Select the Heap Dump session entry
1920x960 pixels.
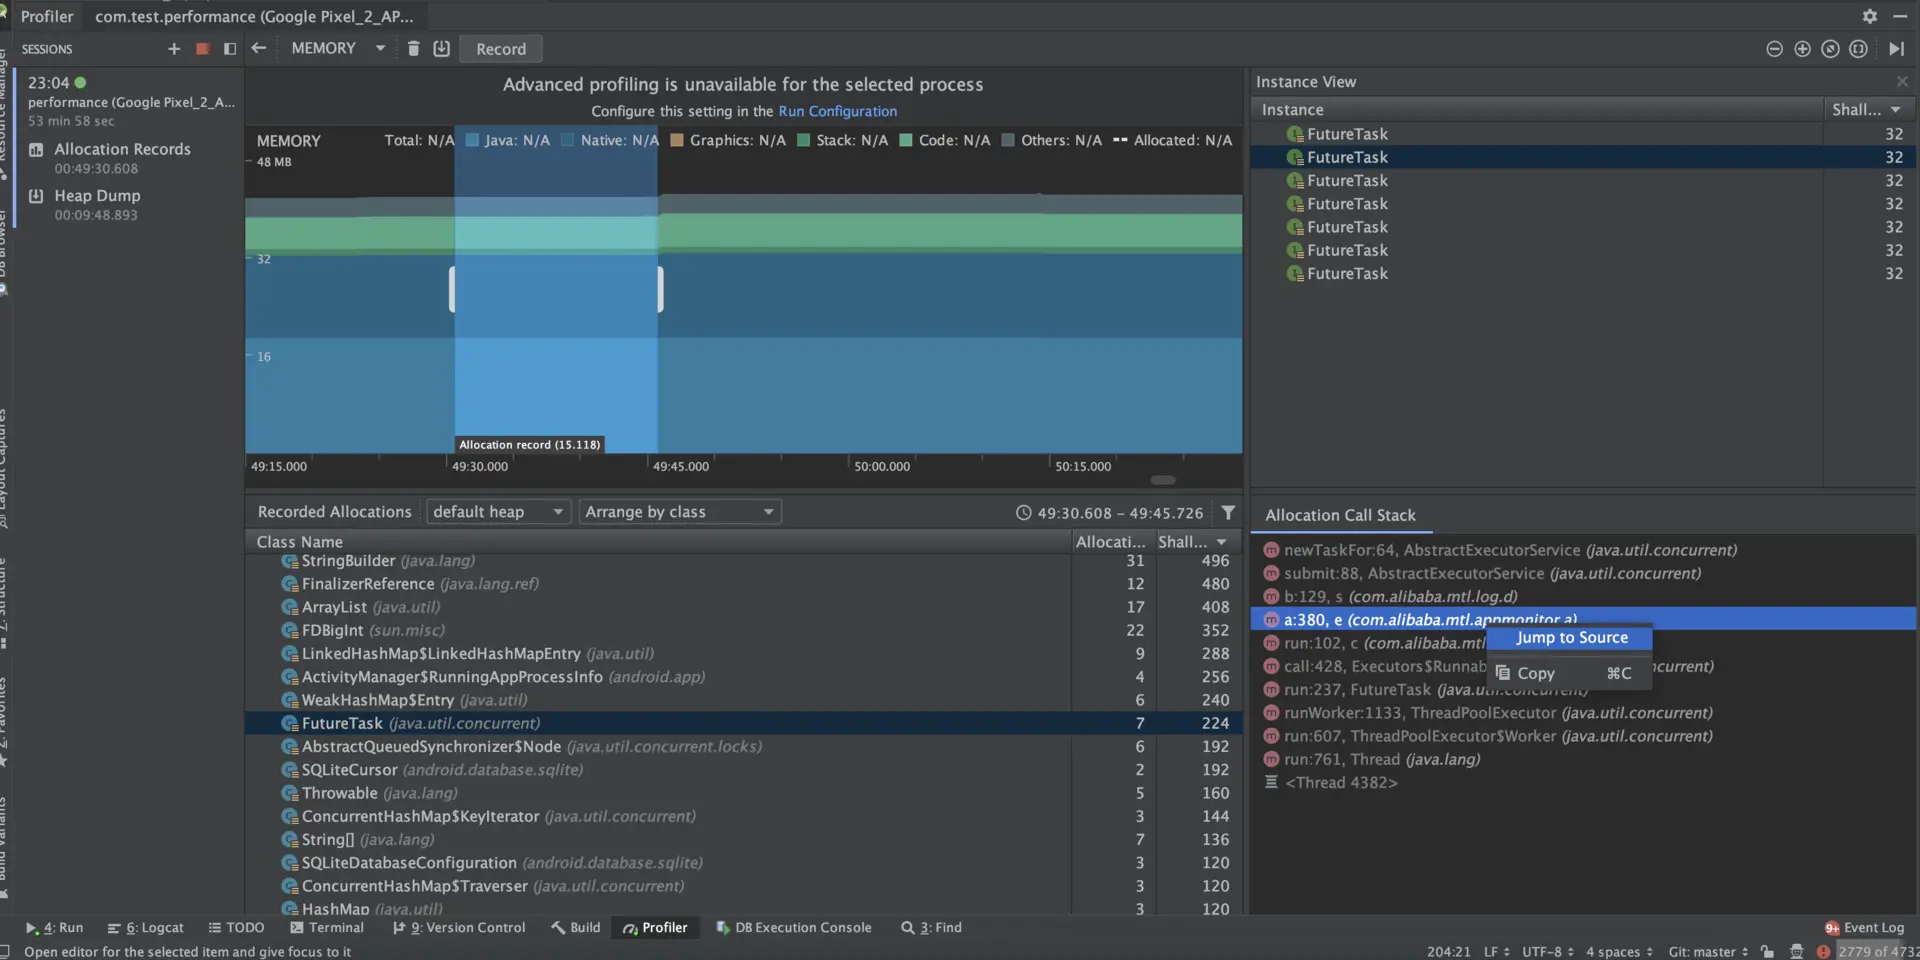point(97,196)
